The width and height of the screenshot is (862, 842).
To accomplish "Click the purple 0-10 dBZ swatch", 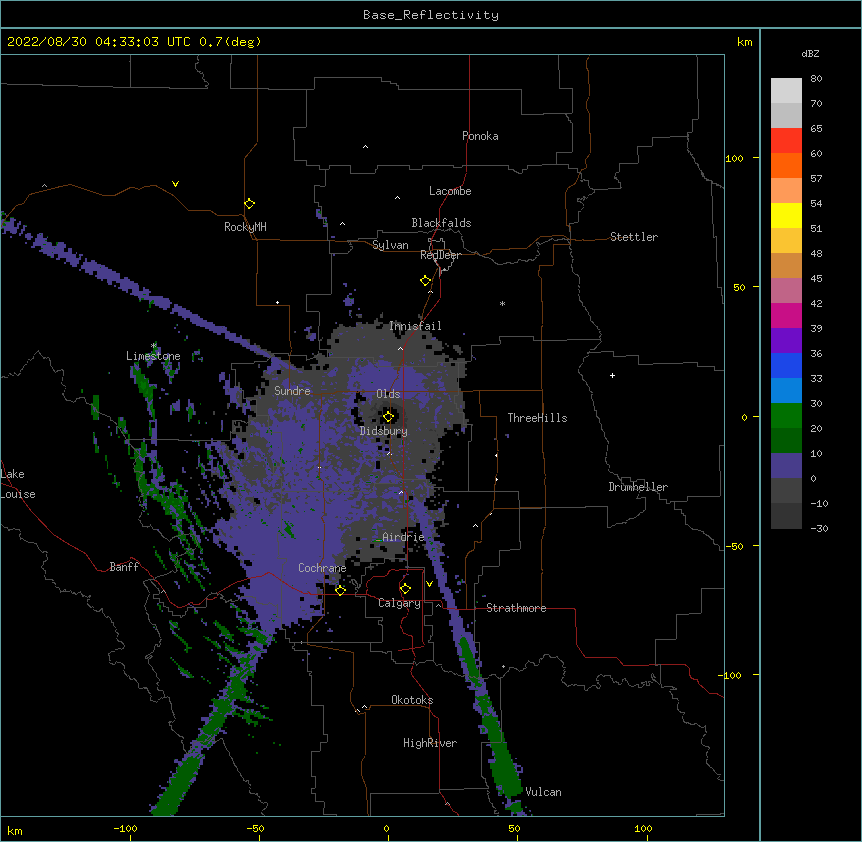I will pos(786,466).
